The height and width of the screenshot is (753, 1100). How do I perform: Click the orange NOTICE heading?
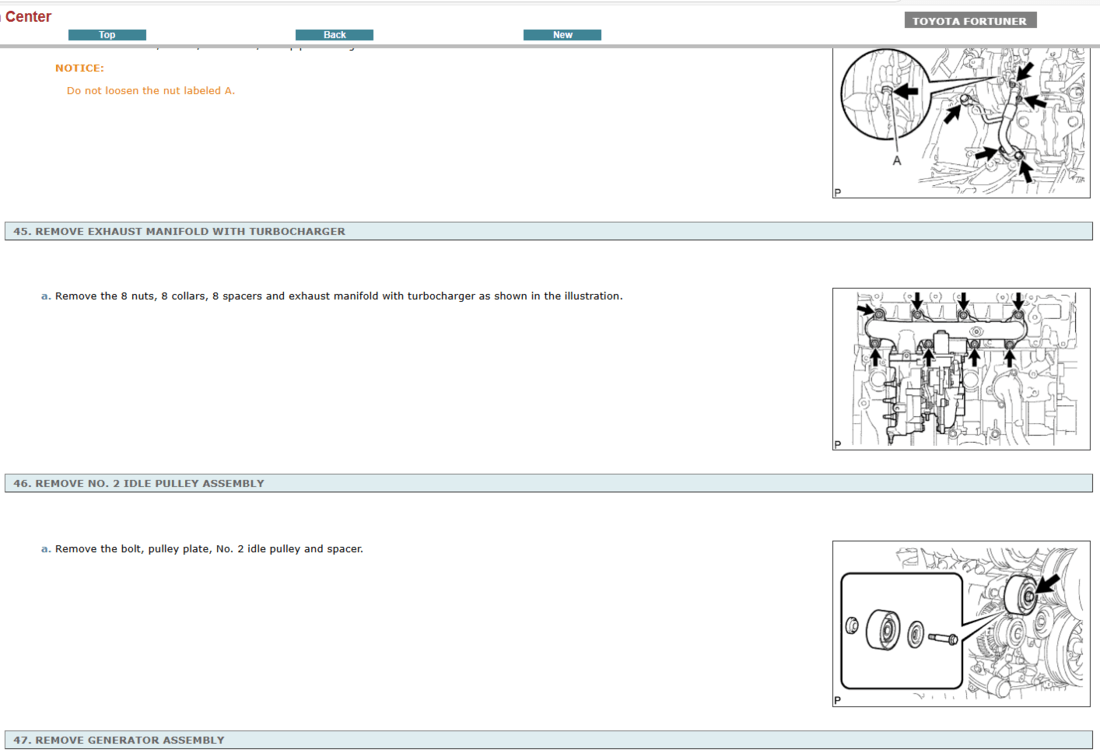(x=79, y=68)
